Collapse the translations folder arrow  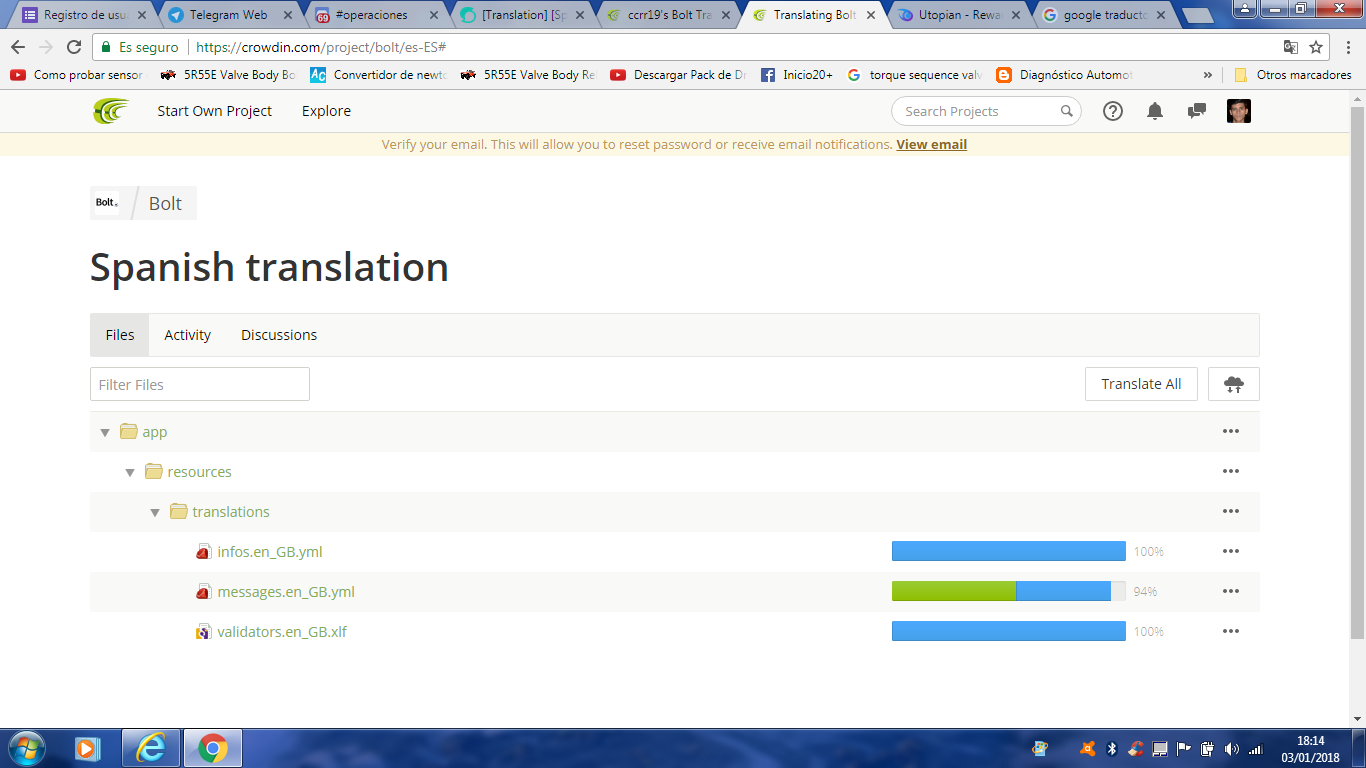tap(155, 512)
